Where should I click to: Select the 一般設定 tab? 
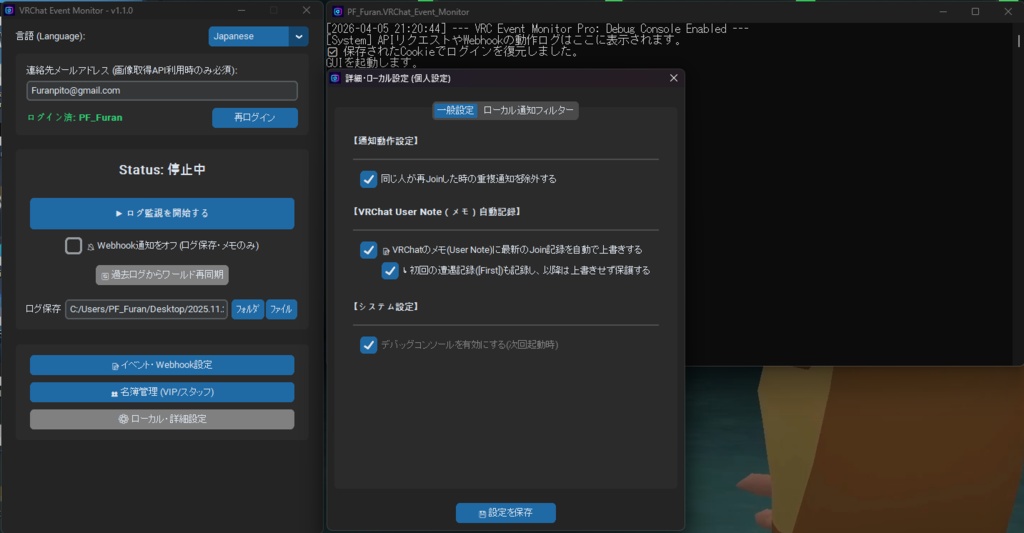pyautogui.click(x=455, y=110)
